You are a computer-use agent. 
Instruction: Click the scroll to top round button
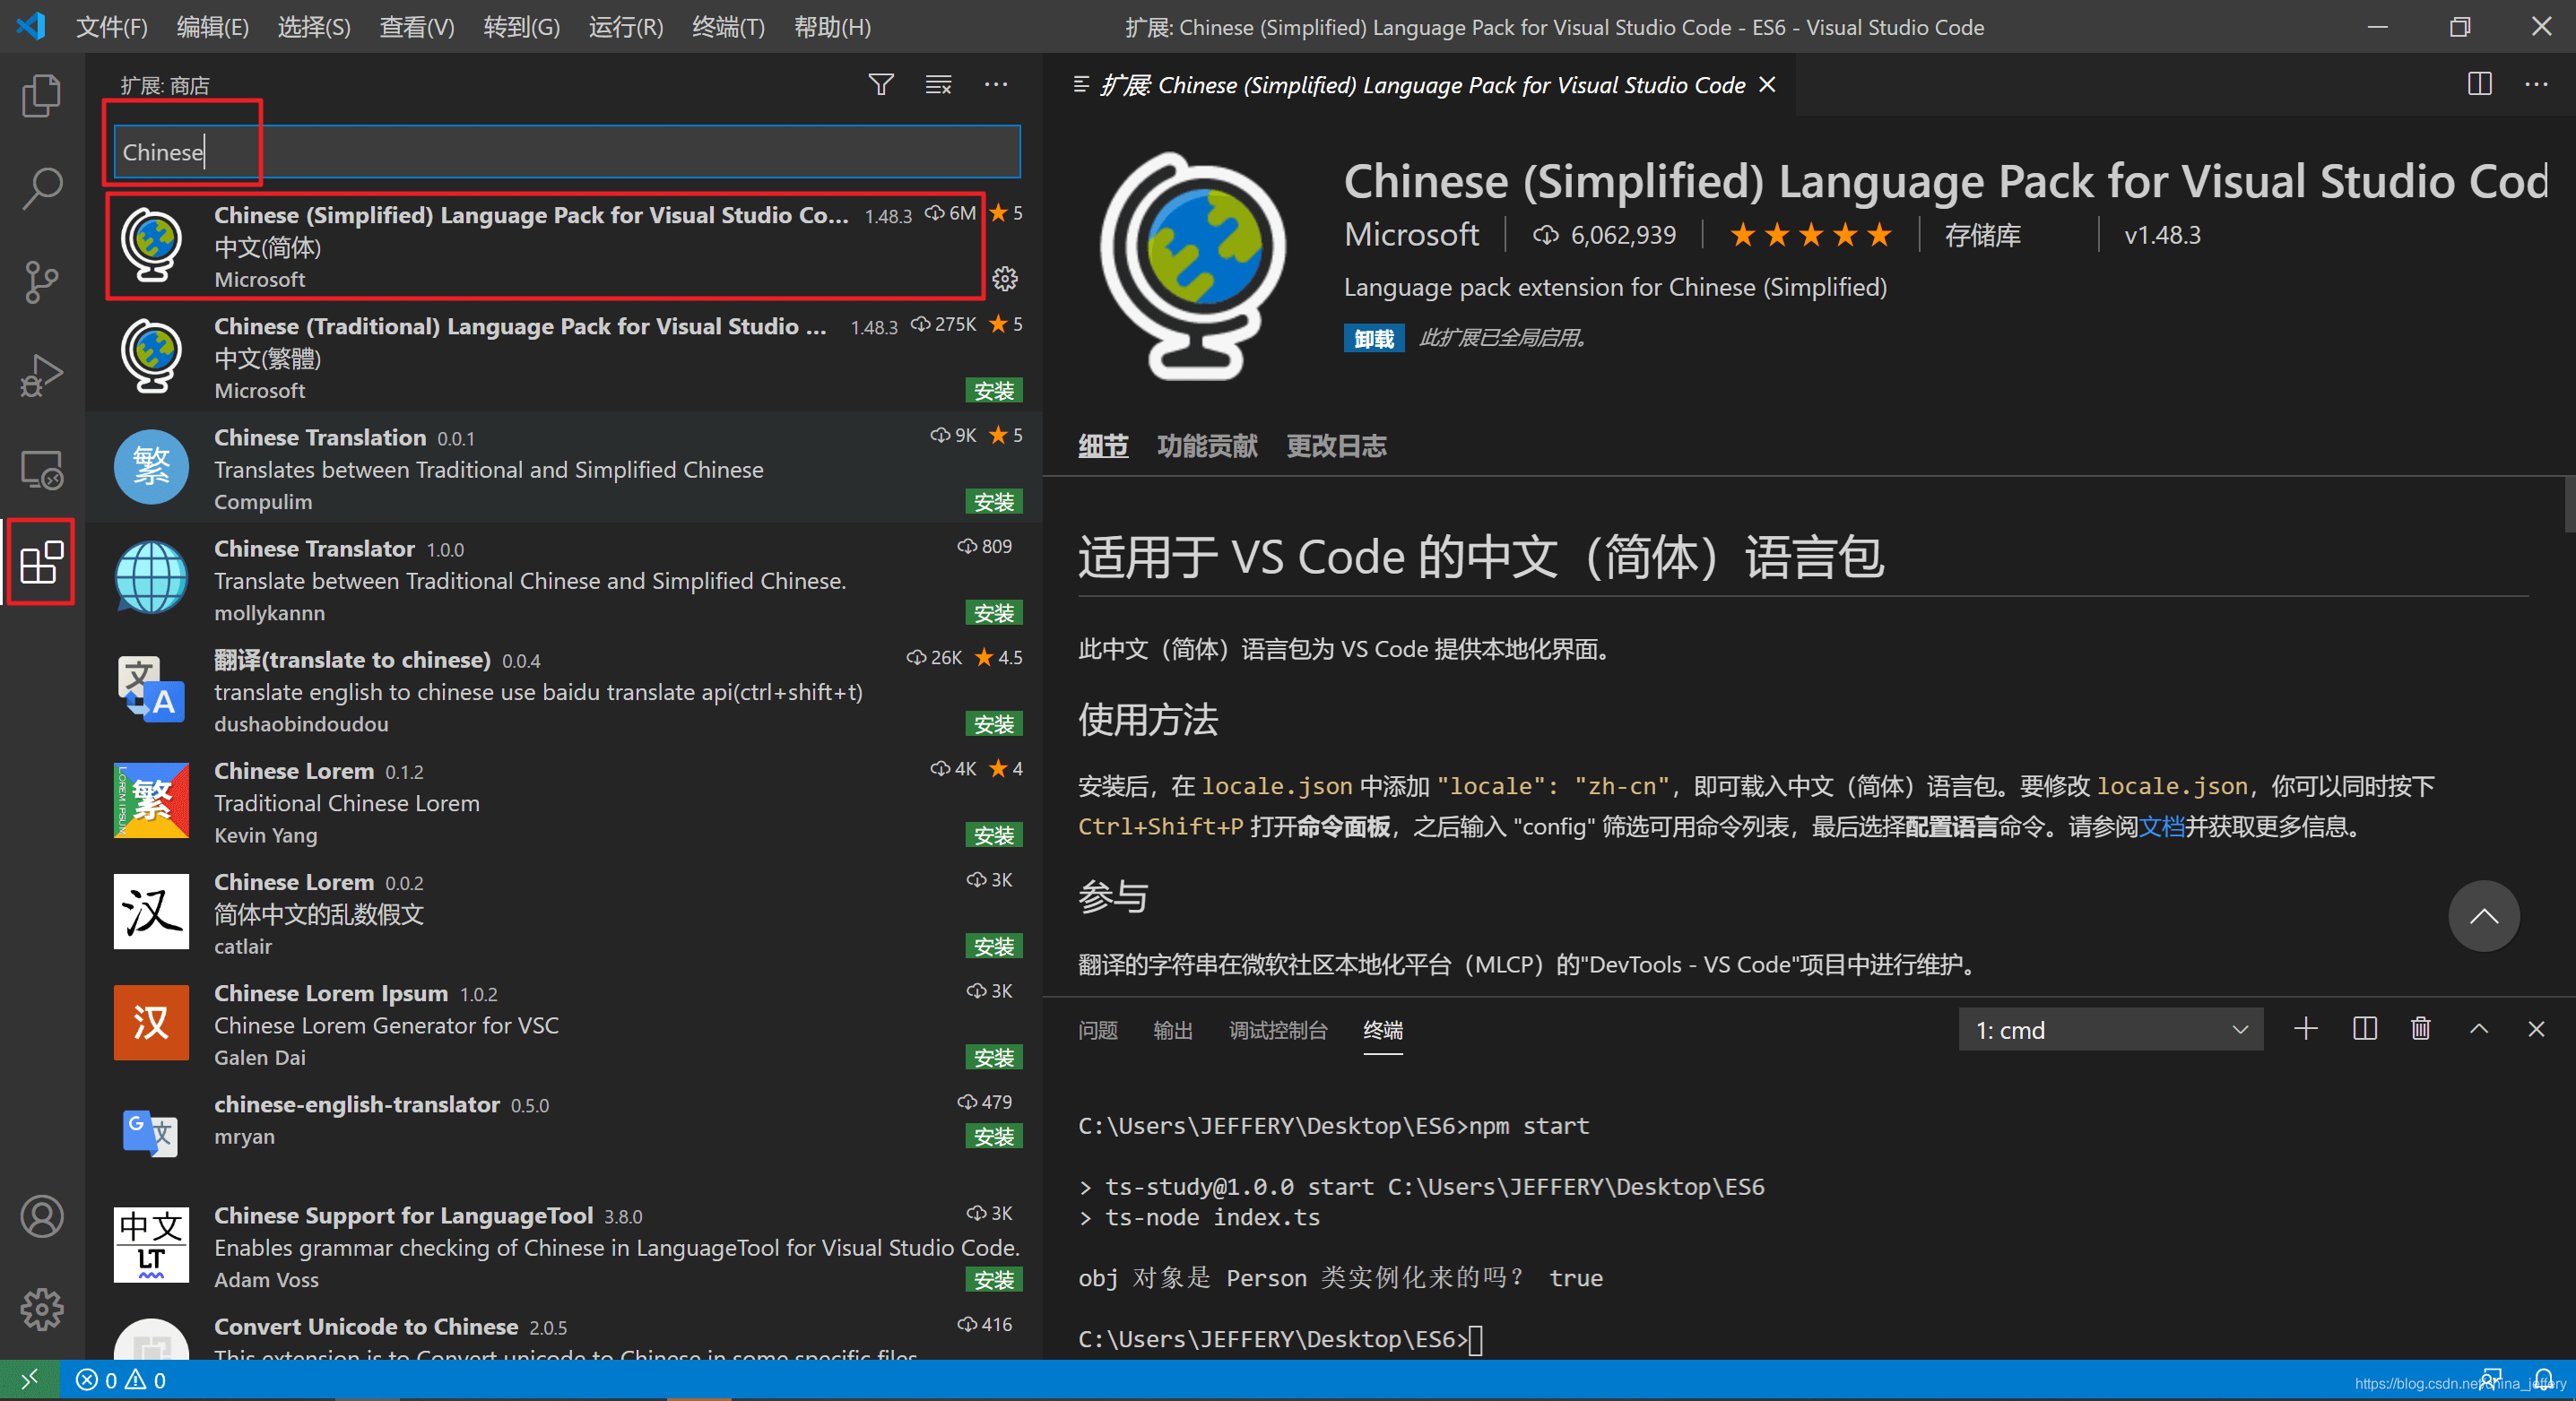pos(2483,916)
